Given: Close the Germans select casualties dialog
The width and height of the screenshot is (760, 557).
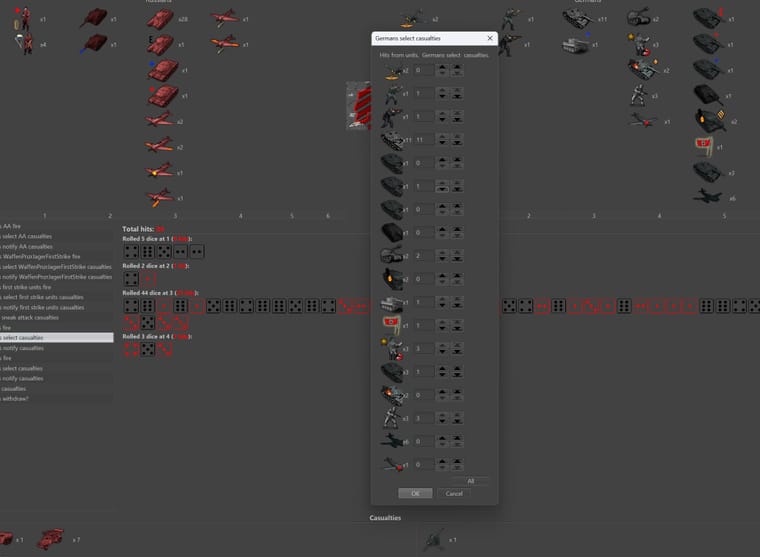Looking at the screenshot, I should (490, 38).
